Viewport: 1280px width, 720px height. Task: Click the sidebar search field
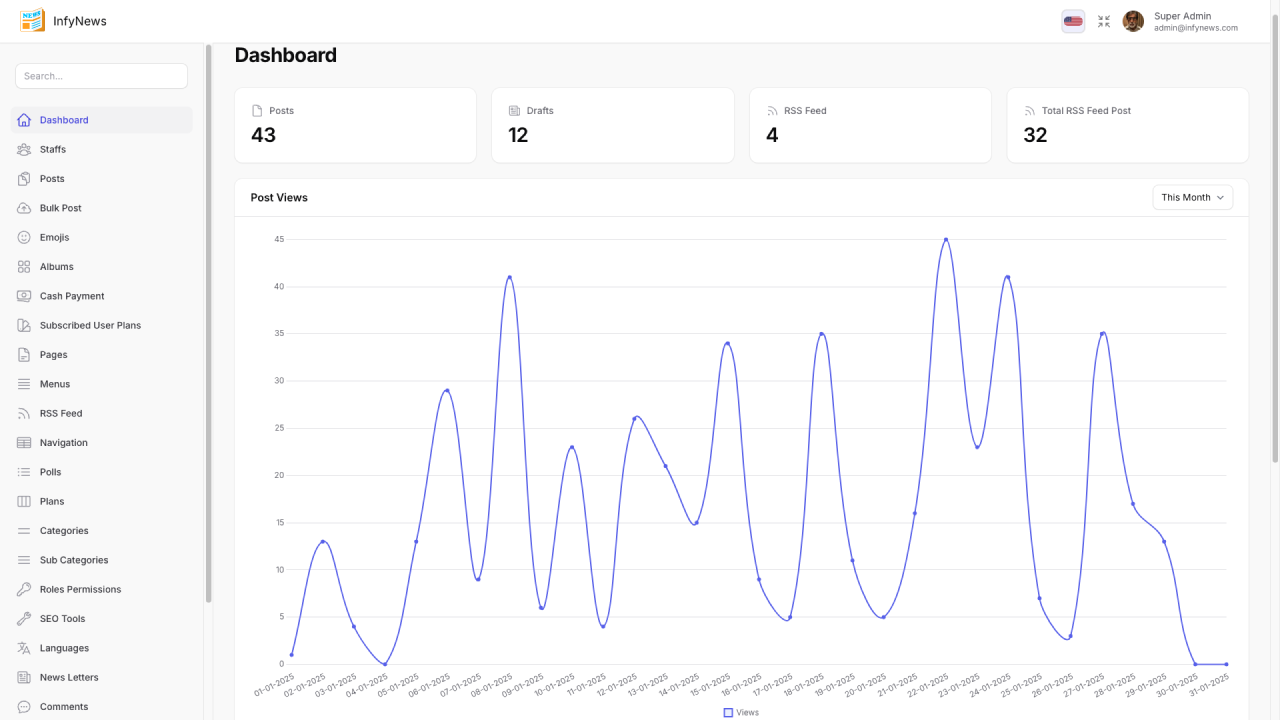(x=101, y=76)
